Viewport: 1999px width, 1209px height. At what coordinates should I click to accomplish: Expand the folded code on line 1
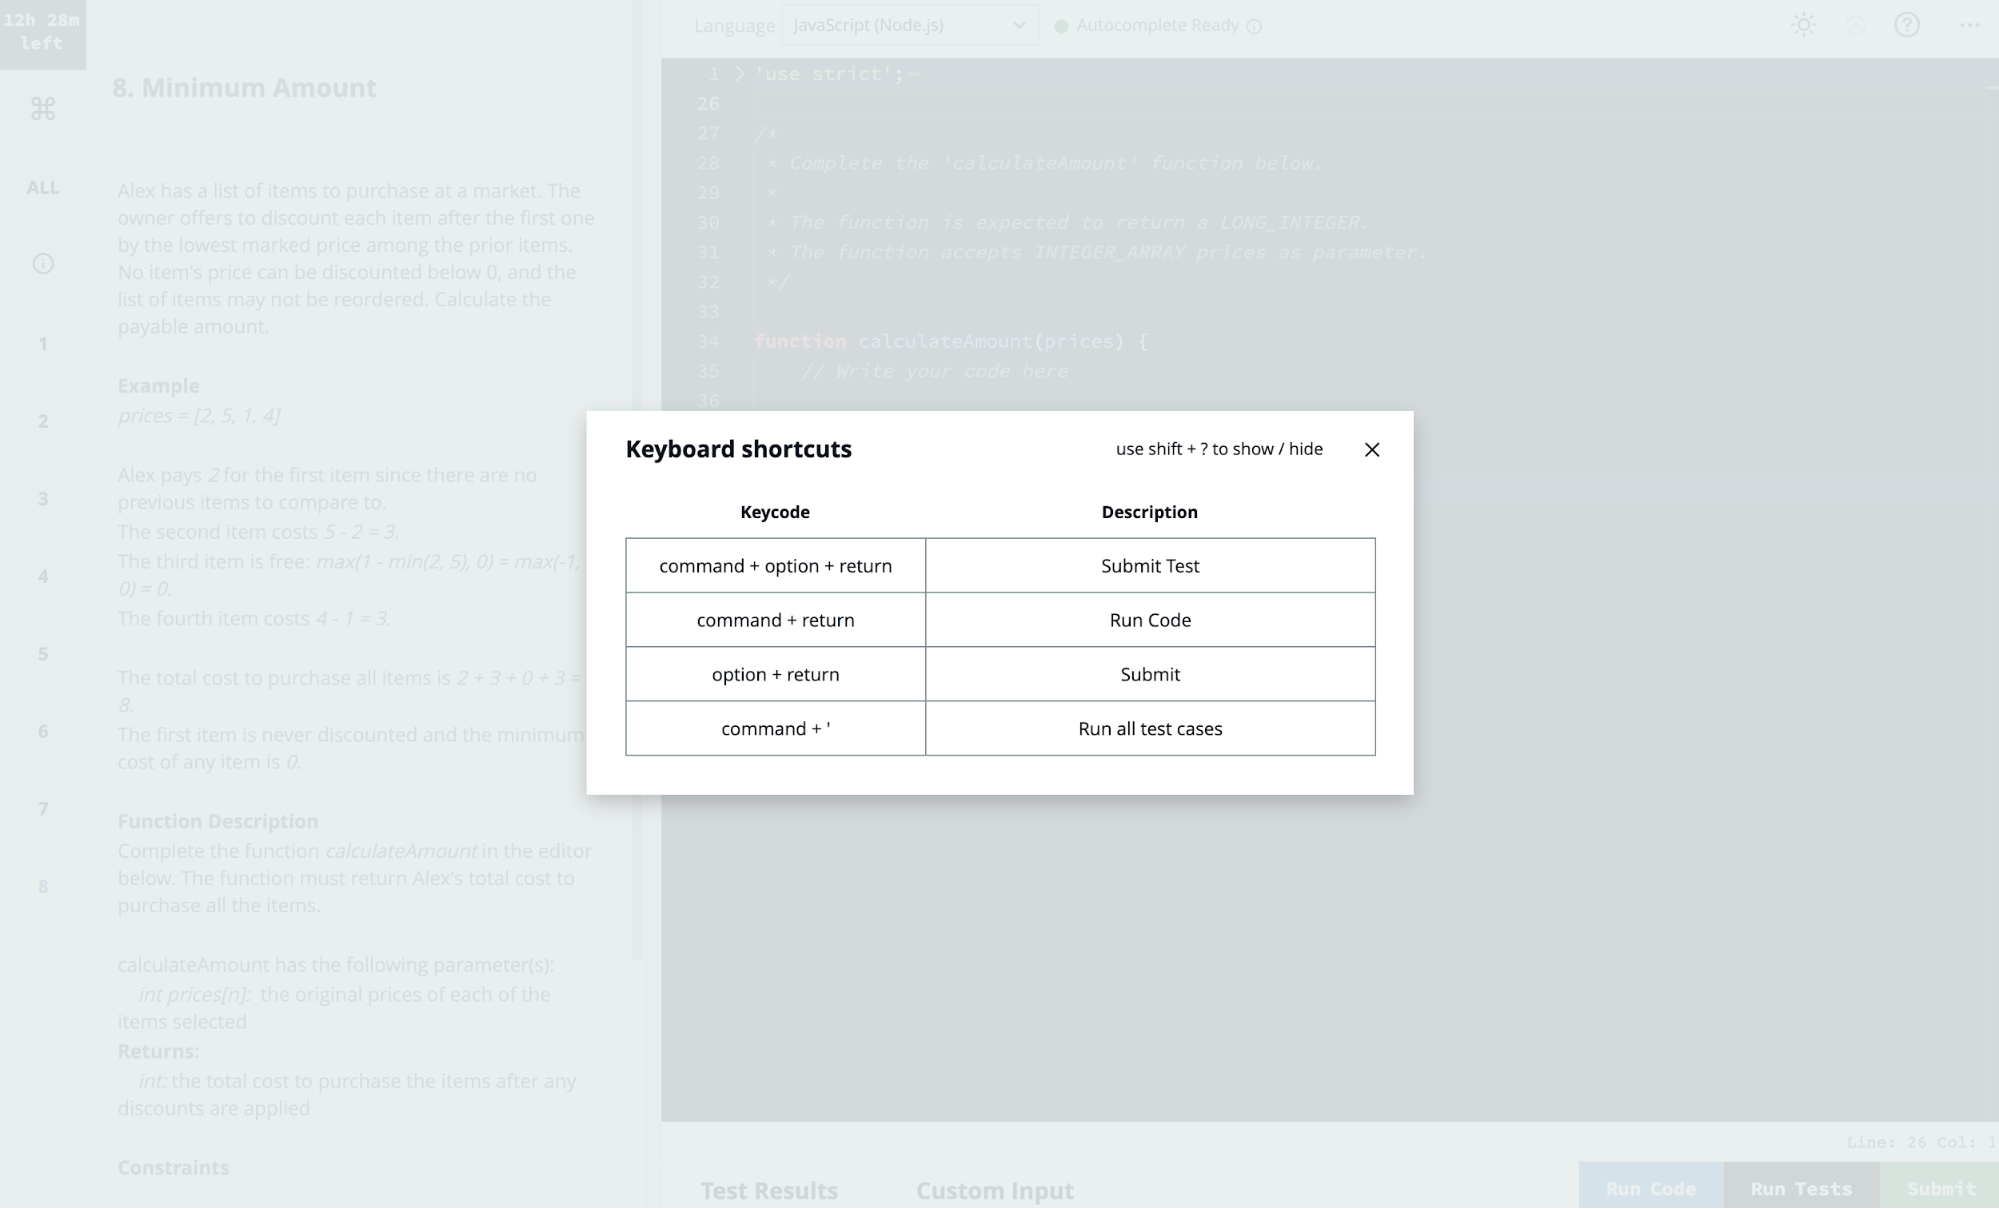(740, 74)
